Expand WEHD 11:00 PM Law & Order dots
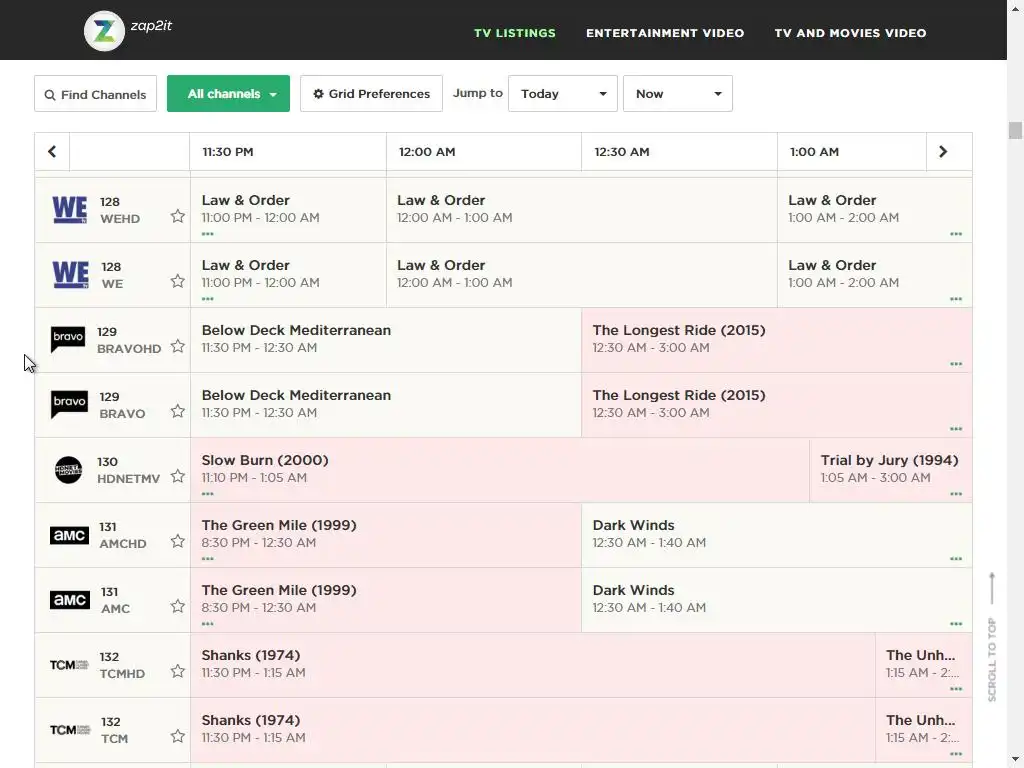 [x=208, y=234]
